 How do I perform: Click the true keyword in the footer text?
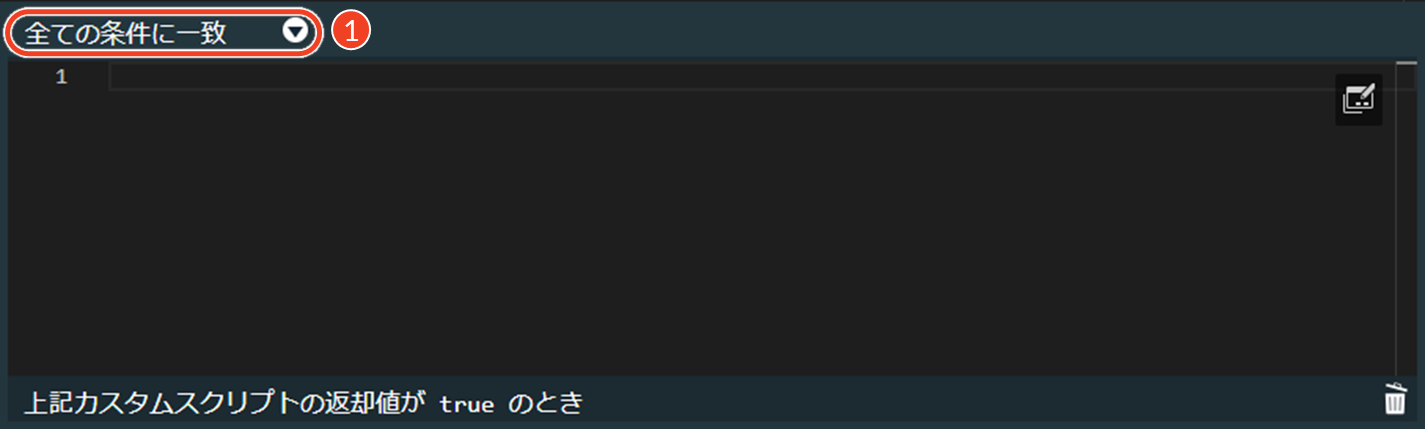click(467, 403)
